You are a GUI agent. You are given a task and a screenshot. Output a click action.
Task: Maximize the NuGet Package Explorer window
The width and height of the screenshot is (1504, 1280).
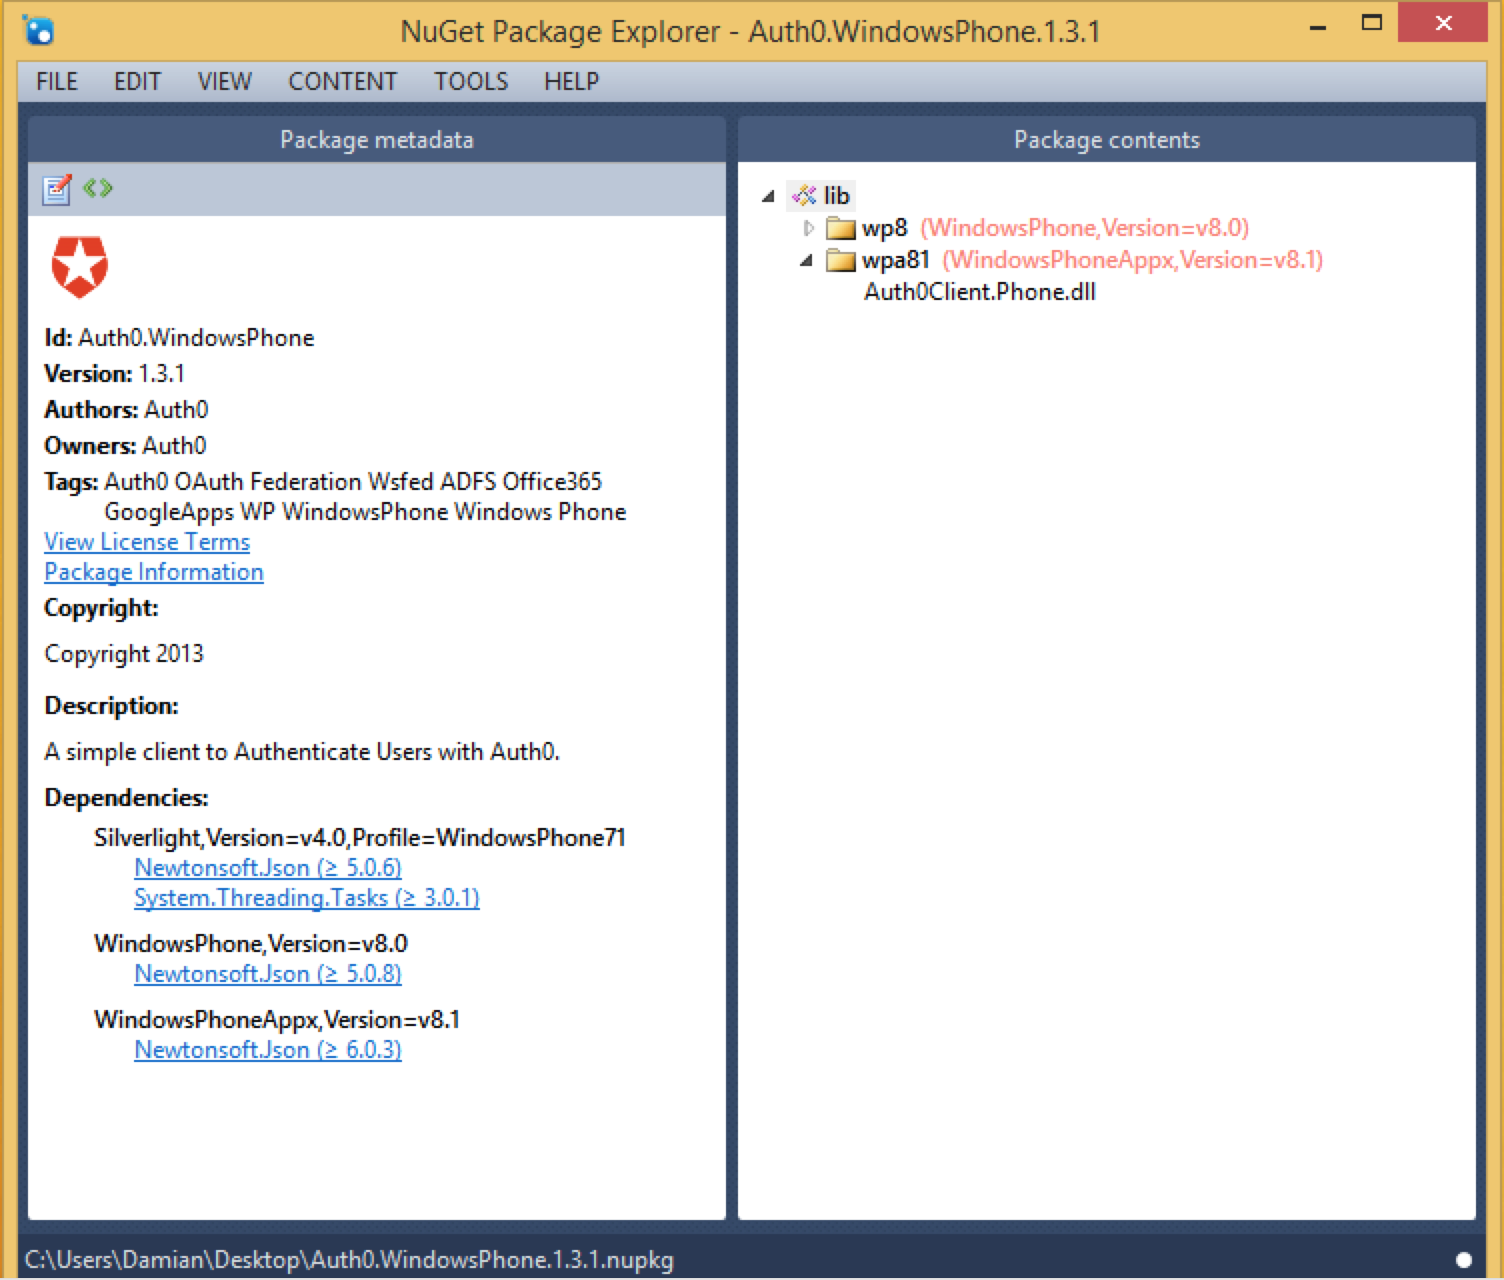coord(1372,23)
